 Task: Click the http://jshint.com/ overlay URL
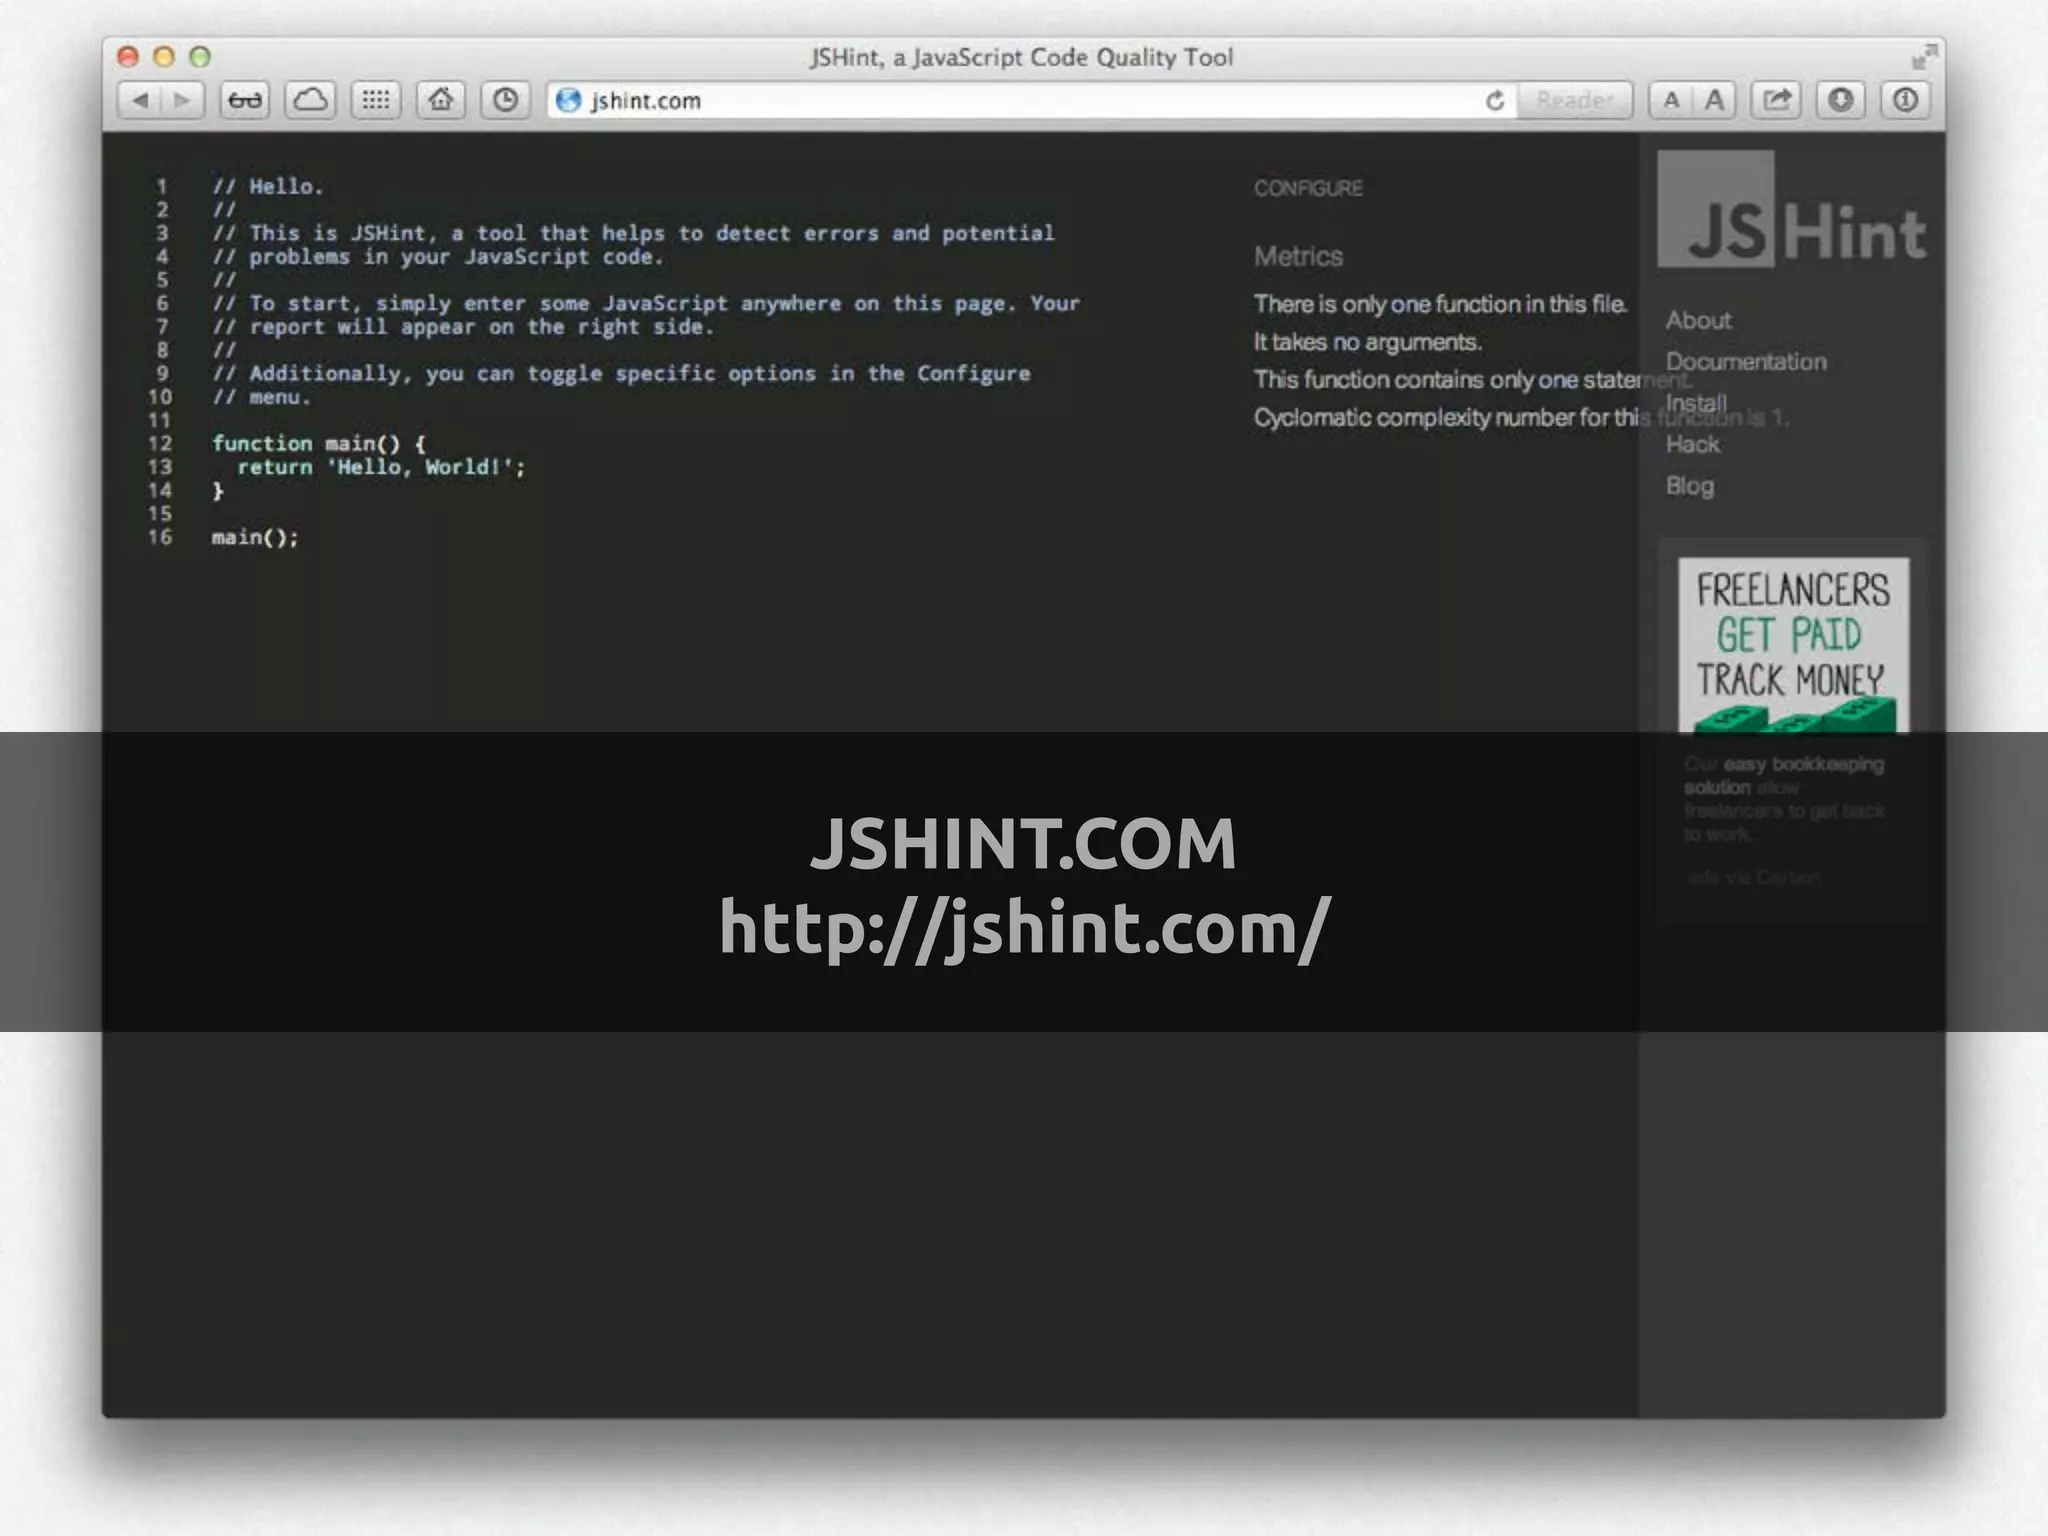click(1024, 929)
